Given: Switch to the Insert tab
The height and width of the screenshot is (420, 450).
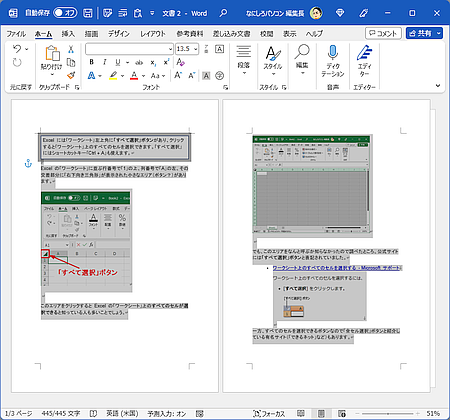Looking at the screenshot, I should pyautogui.click(x=68, y=34).
